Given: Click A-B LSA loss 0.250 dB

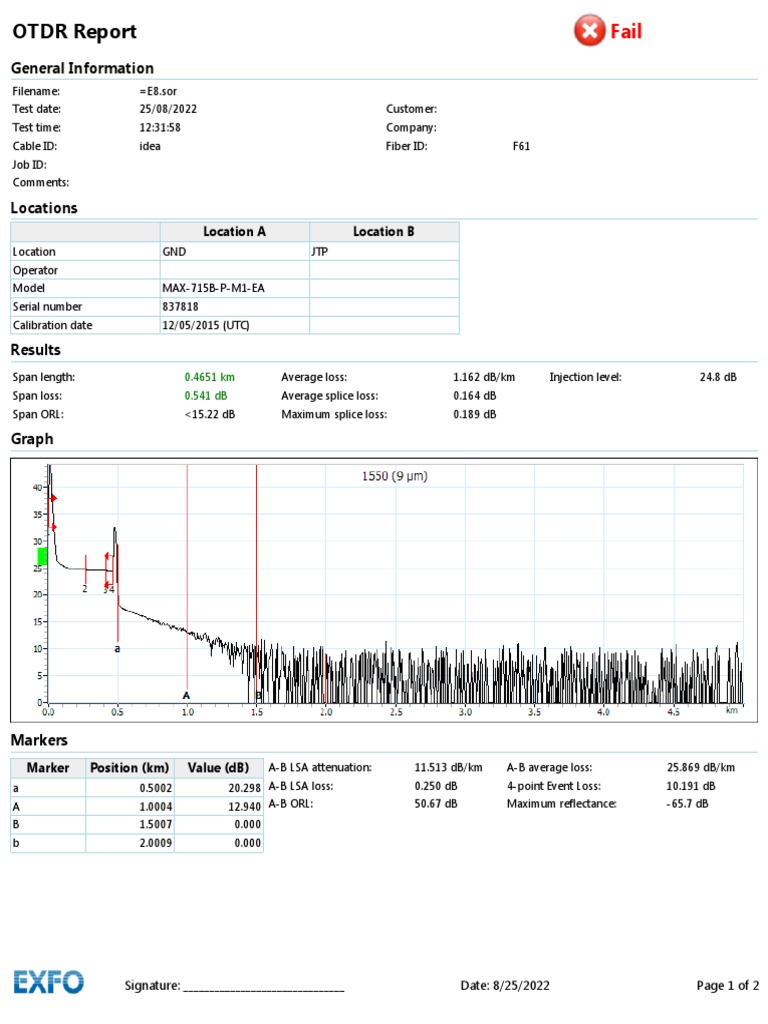Looking at the screenshot, I should pyautogui.click(x=436, y=786).
